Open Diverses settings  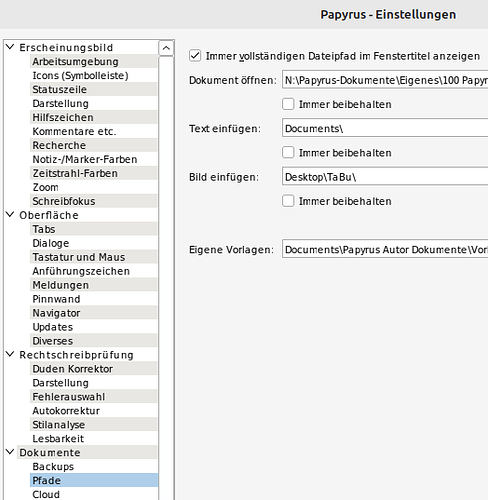pos(94,341)
